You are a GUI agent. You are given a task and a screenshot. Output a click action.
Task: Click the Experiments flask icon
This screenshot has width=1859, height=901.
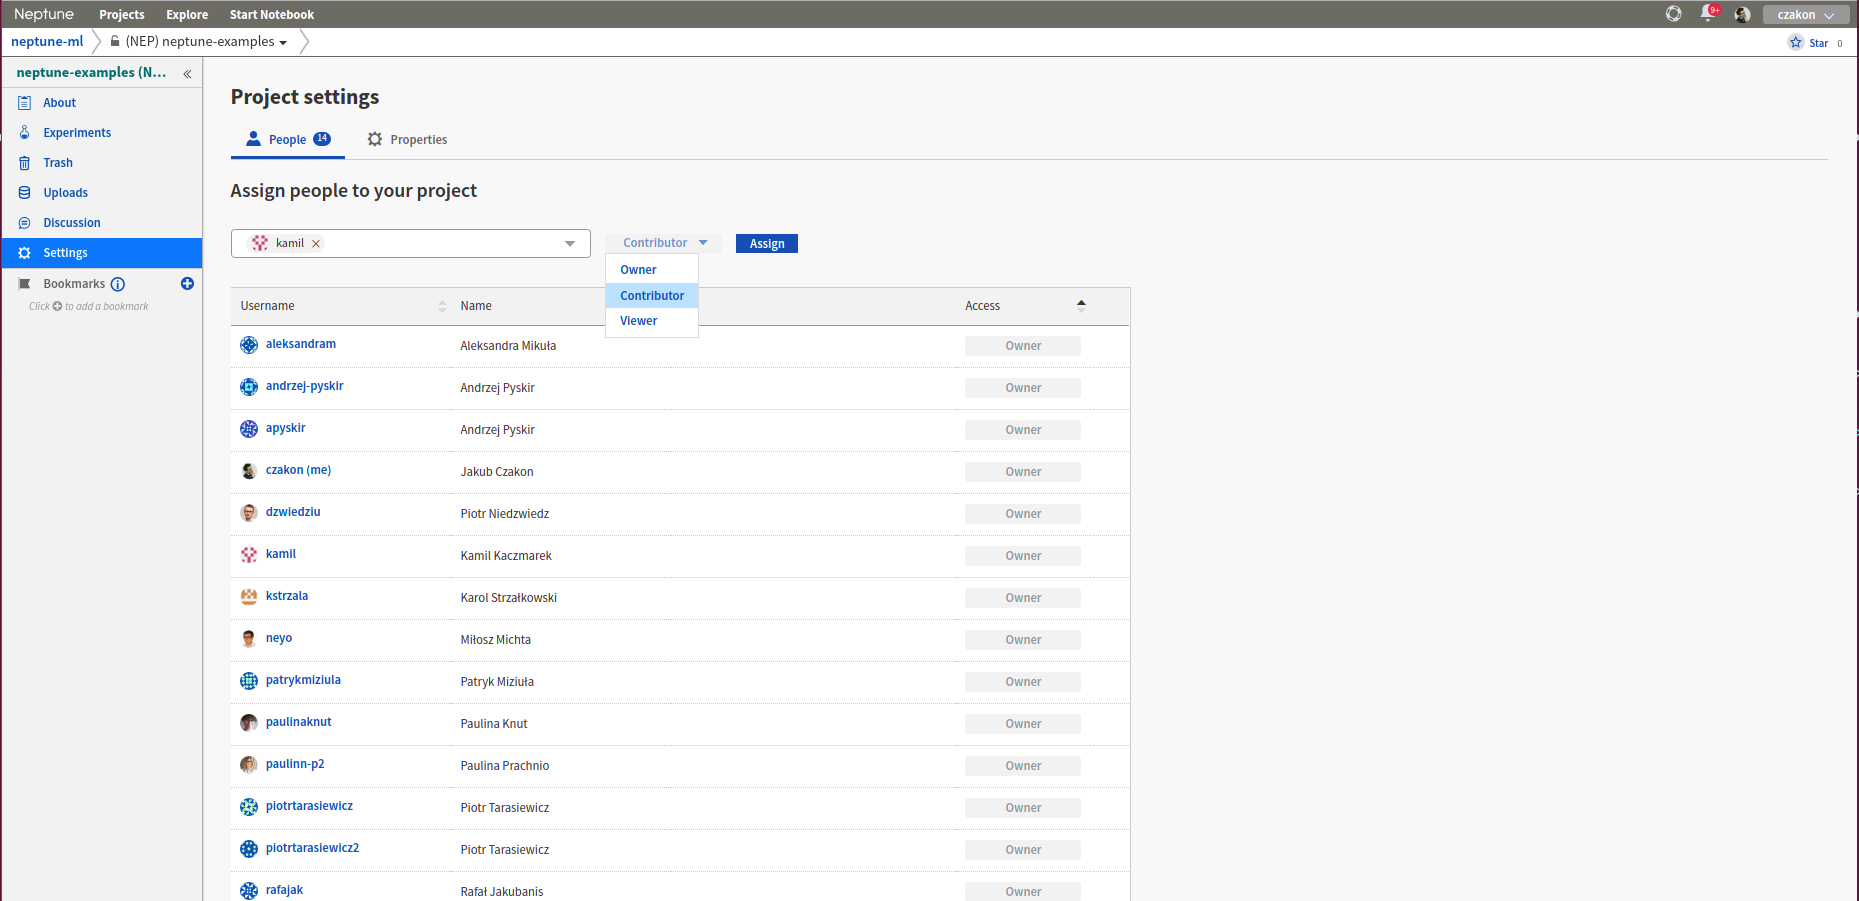pos(25,133)
